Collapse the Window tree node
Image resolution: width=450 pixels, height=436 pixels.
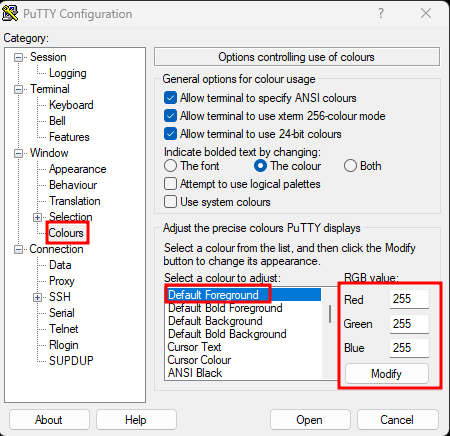pyautogui.click(x=18, y=153)
